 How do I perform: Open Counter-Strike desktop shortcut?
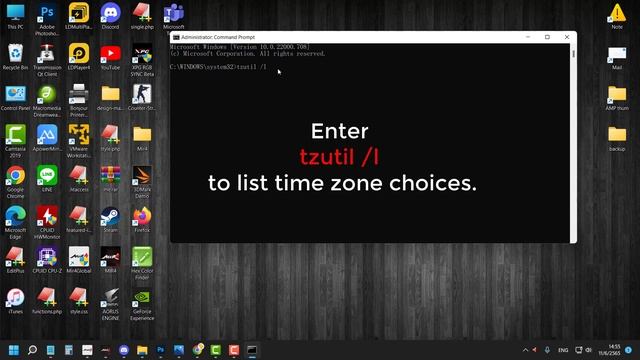142,98
